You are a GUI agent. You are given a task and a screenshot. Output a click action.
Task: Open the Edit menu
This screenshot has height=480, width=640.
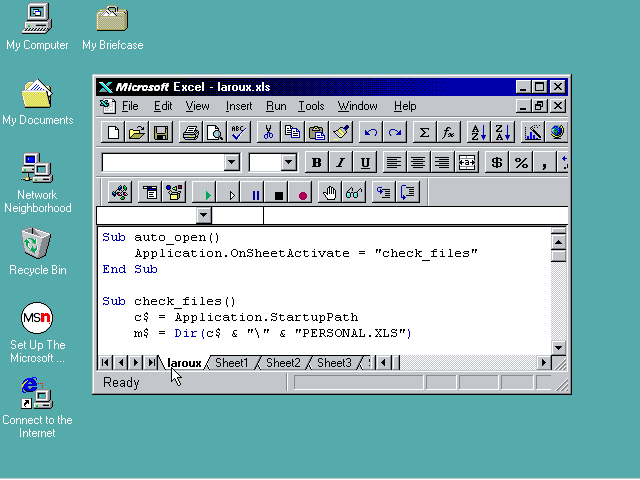coord(163,106)
